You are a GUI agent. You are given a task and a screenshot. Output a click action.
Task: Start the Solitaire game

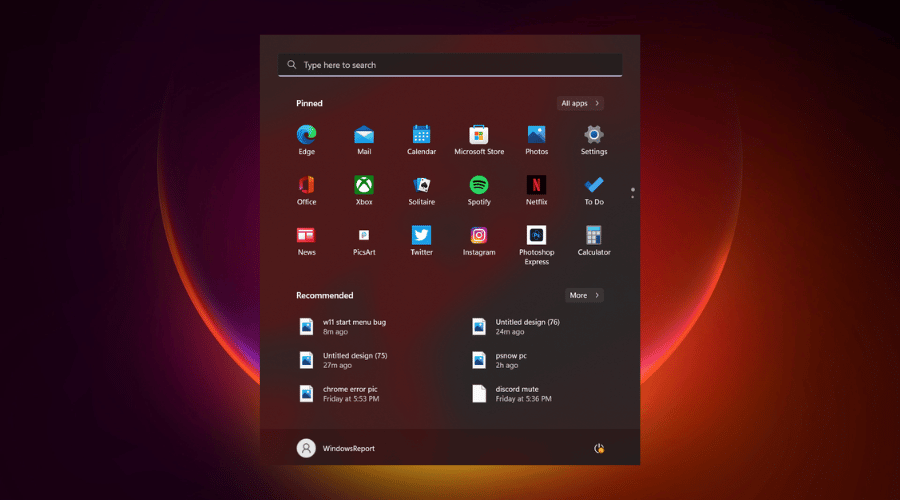pos(421,190)
